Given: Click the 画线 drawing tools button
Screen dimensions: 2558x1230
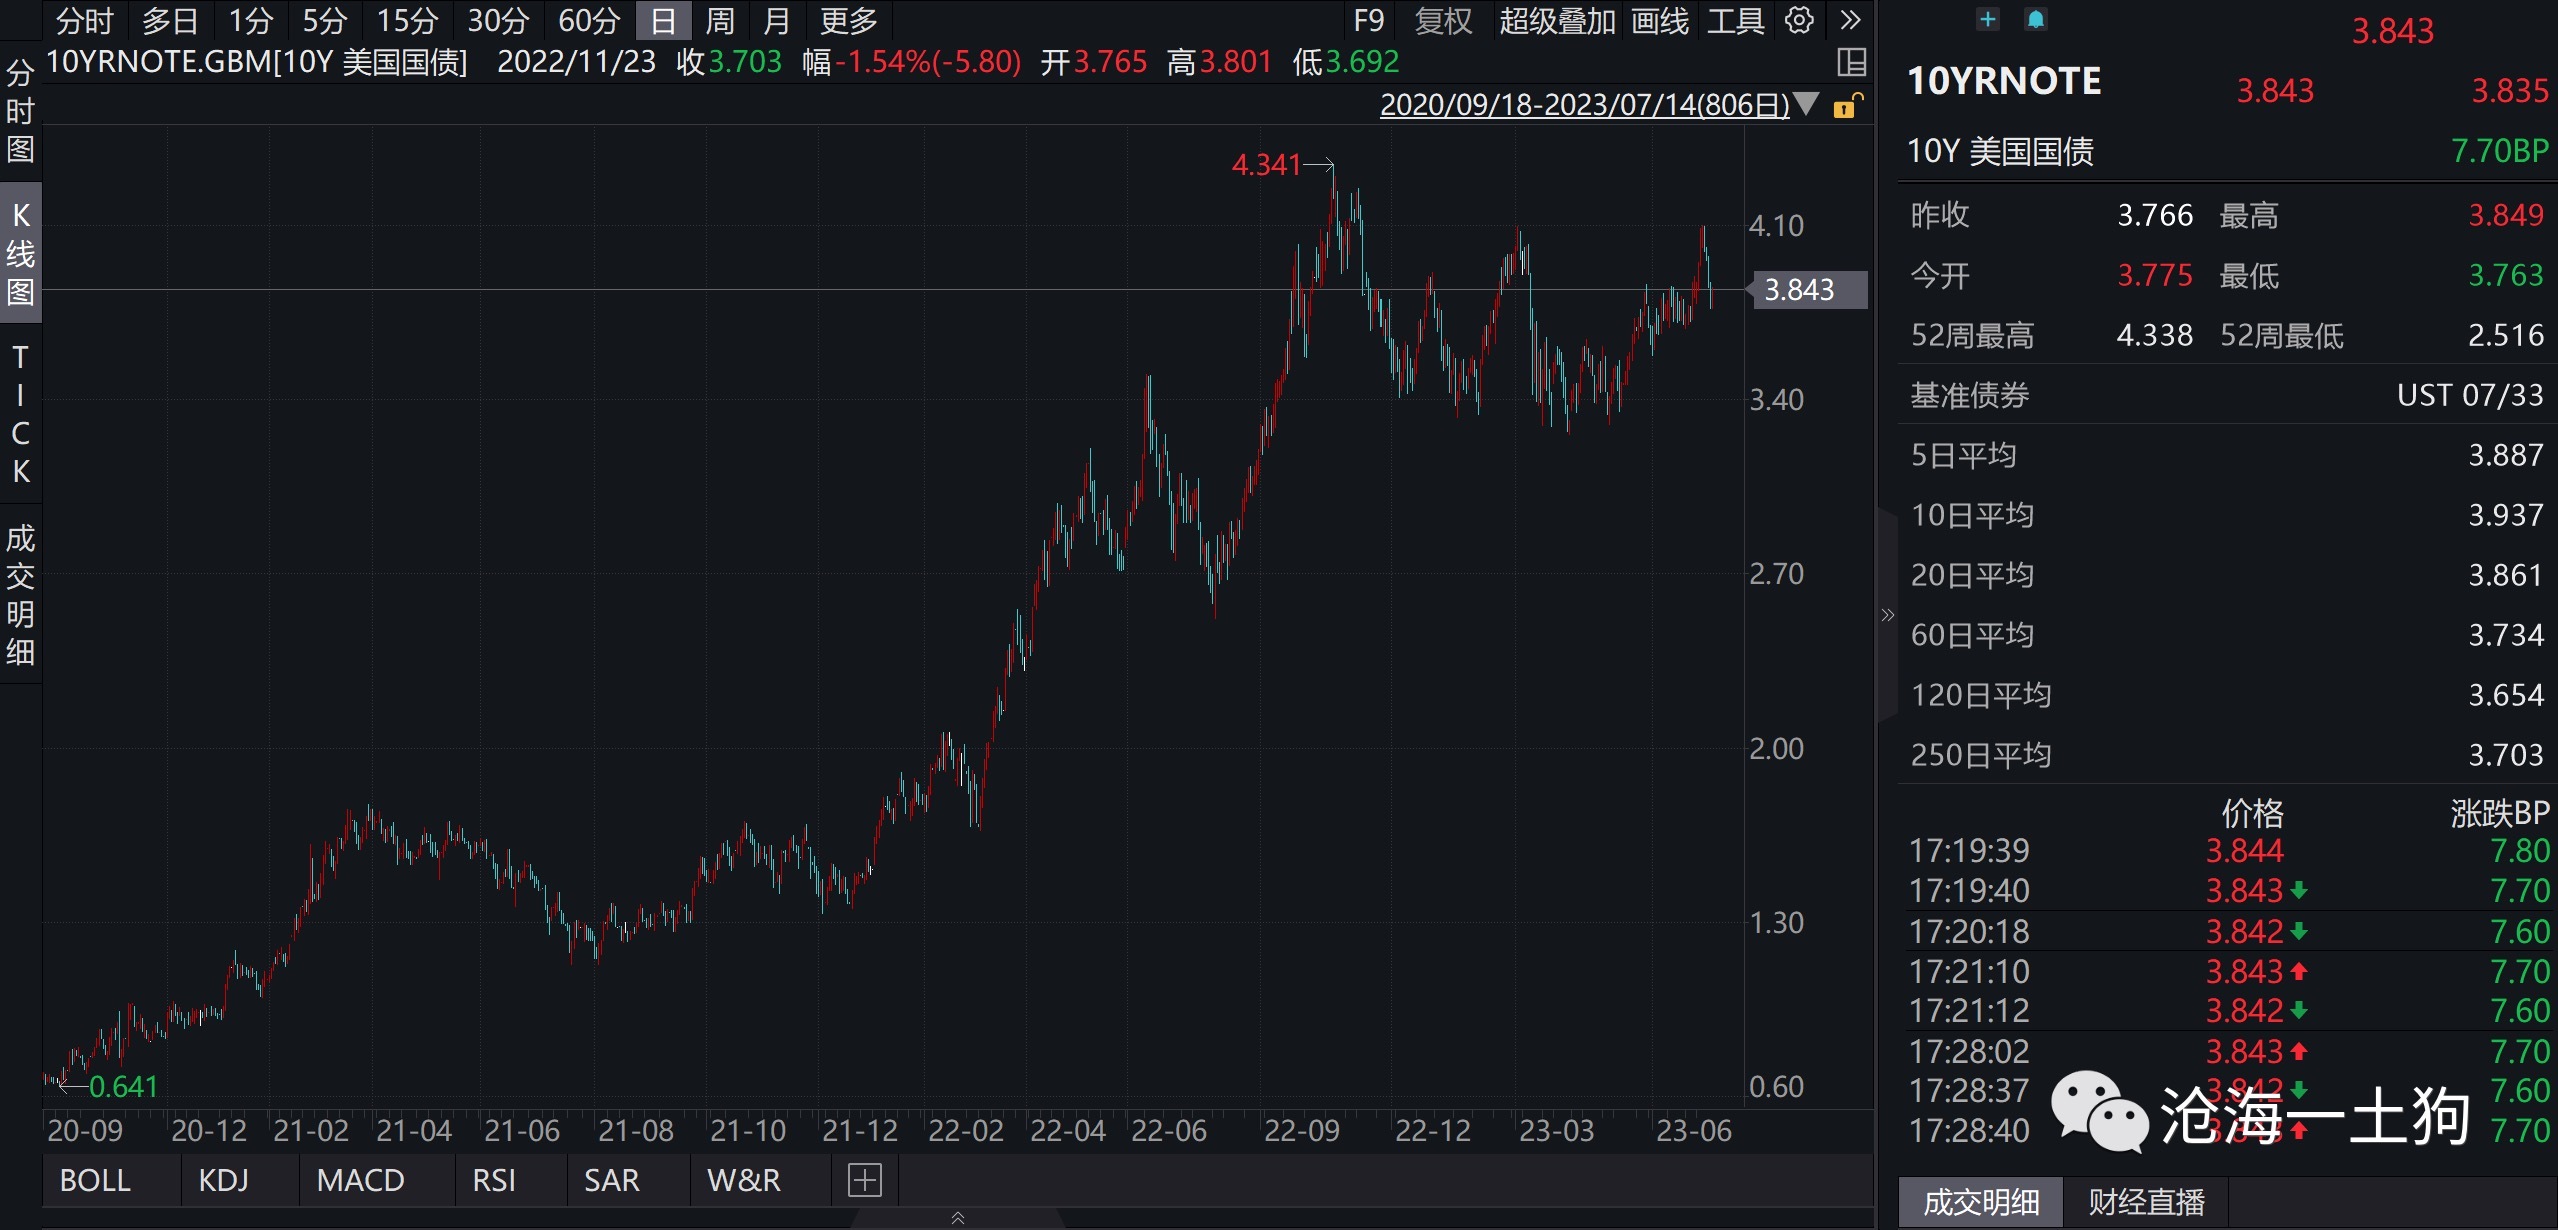Looking at the screenshot, I should (1660, 20).
